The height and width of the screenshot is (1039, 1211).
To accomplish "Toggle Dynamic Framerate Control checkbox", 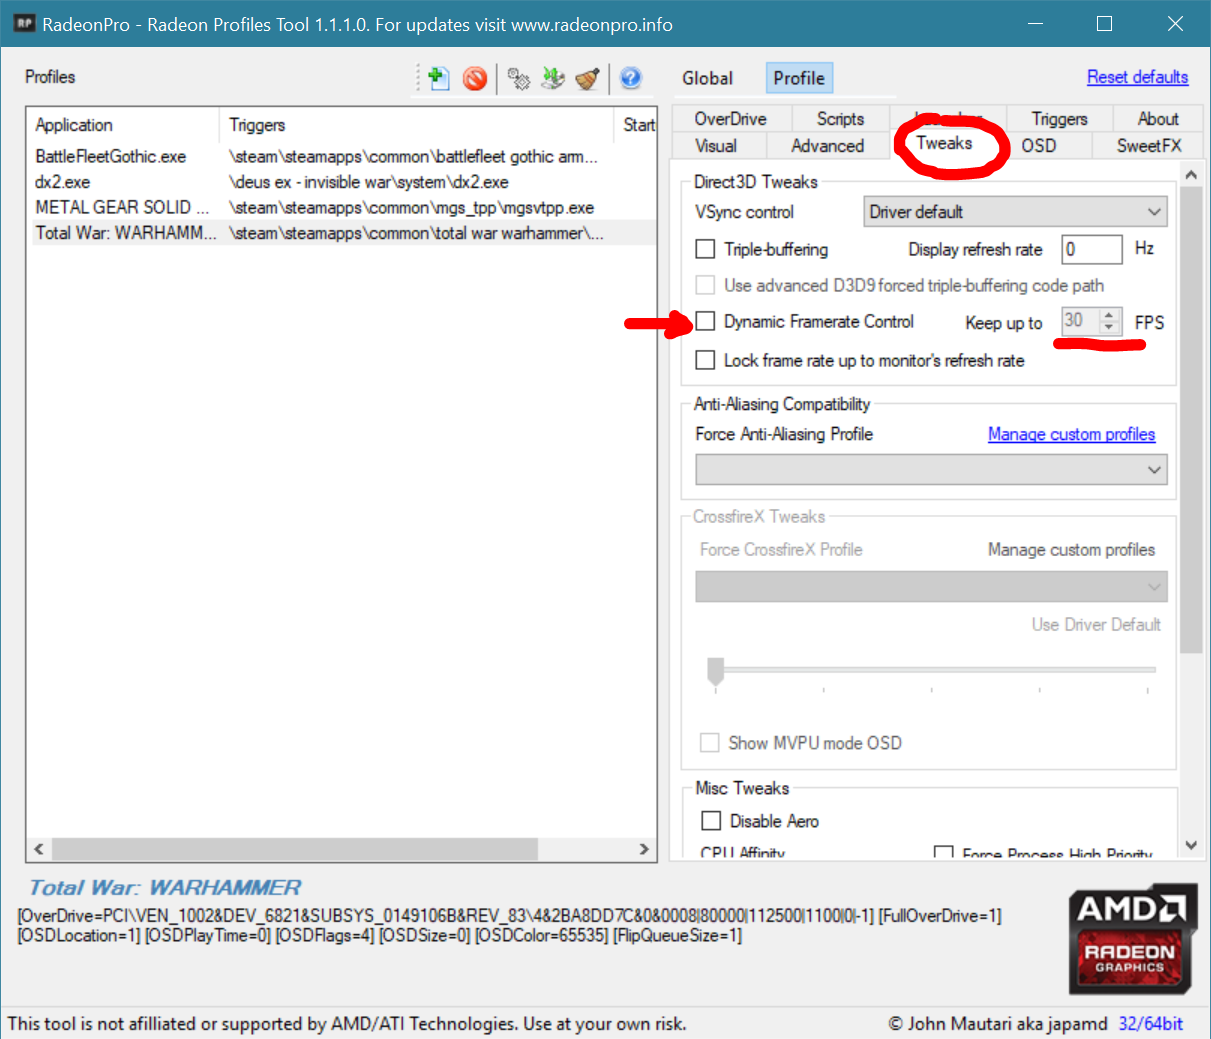I will 705,321.
